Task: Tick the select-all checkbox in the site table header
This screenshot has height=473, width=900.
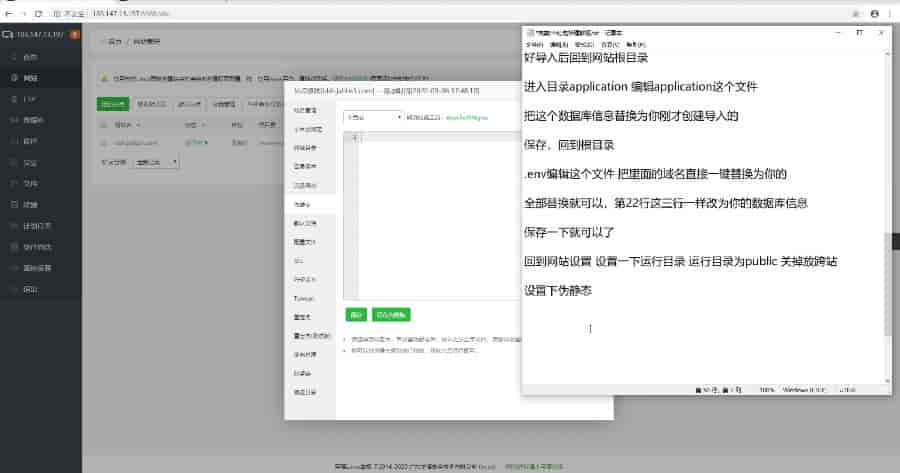Action: [103, 125]
